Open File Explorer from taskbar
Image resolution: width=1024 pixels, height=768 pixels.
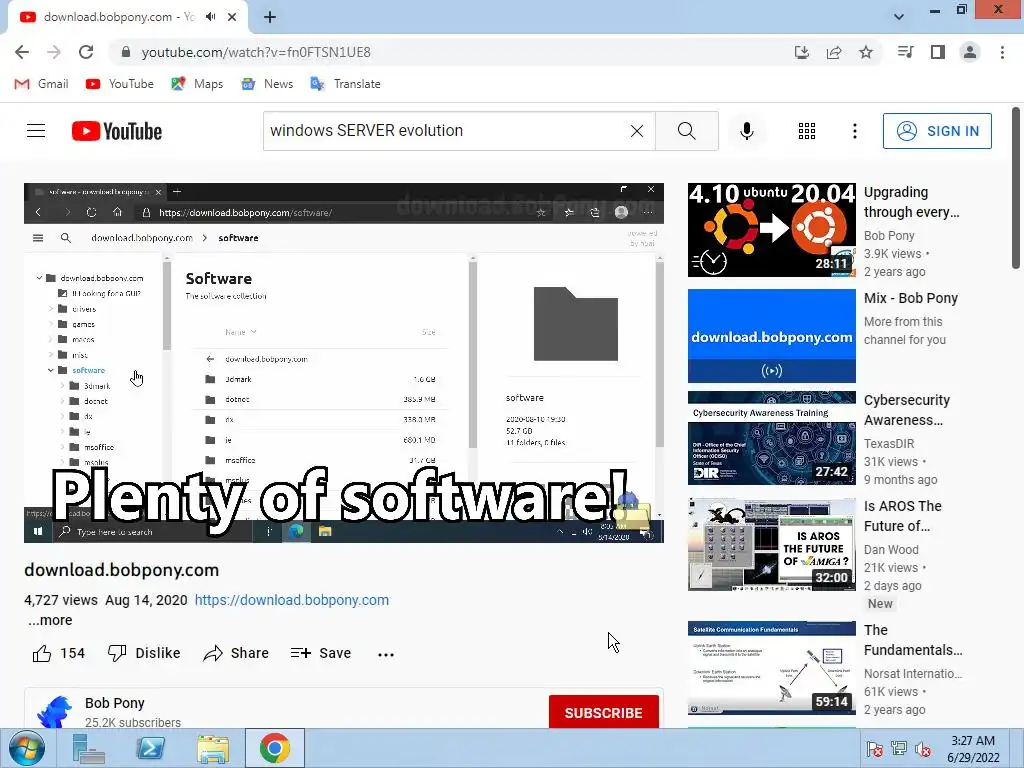213,748
